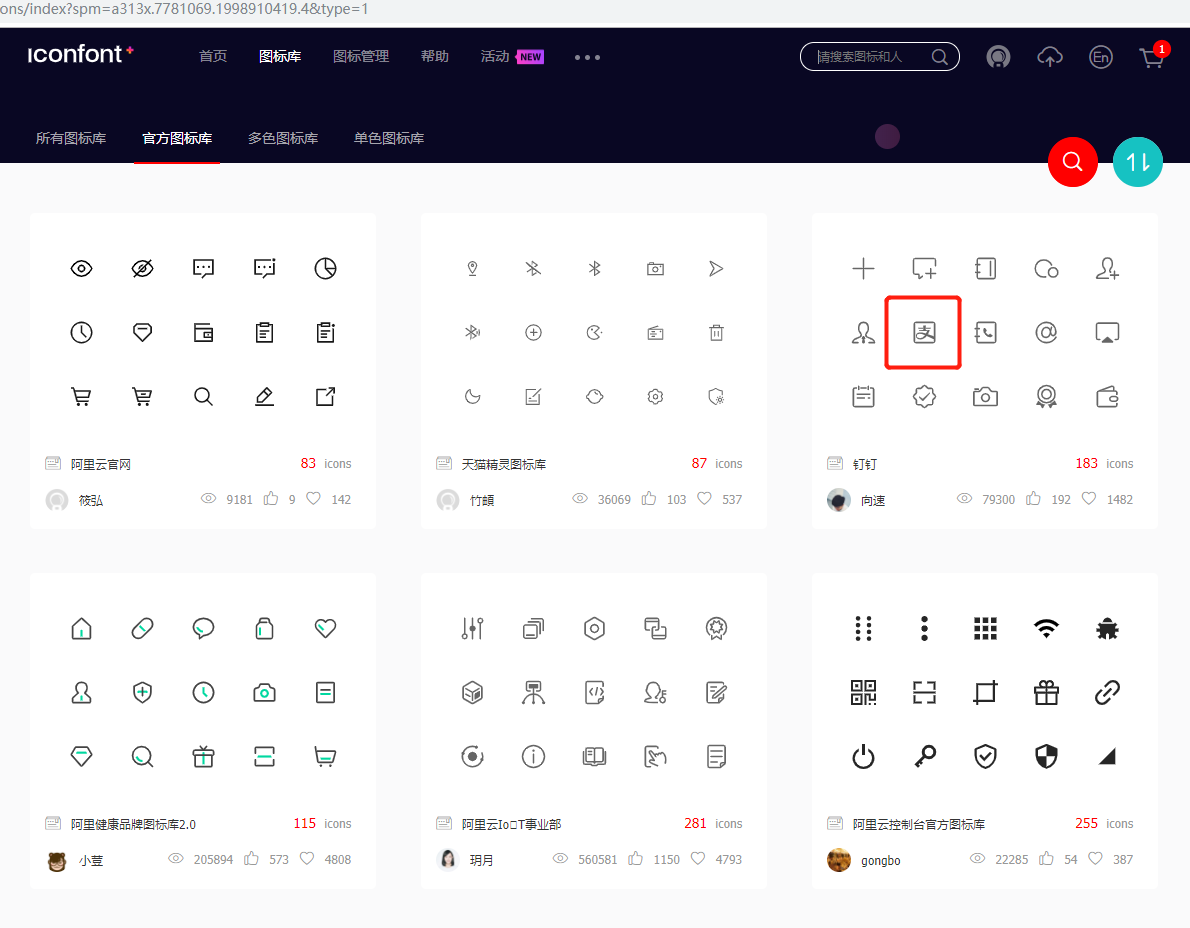Switch to the 多色图标库 tab
Viewport: 1190px width, 928px height.
(x=283, y=139)
